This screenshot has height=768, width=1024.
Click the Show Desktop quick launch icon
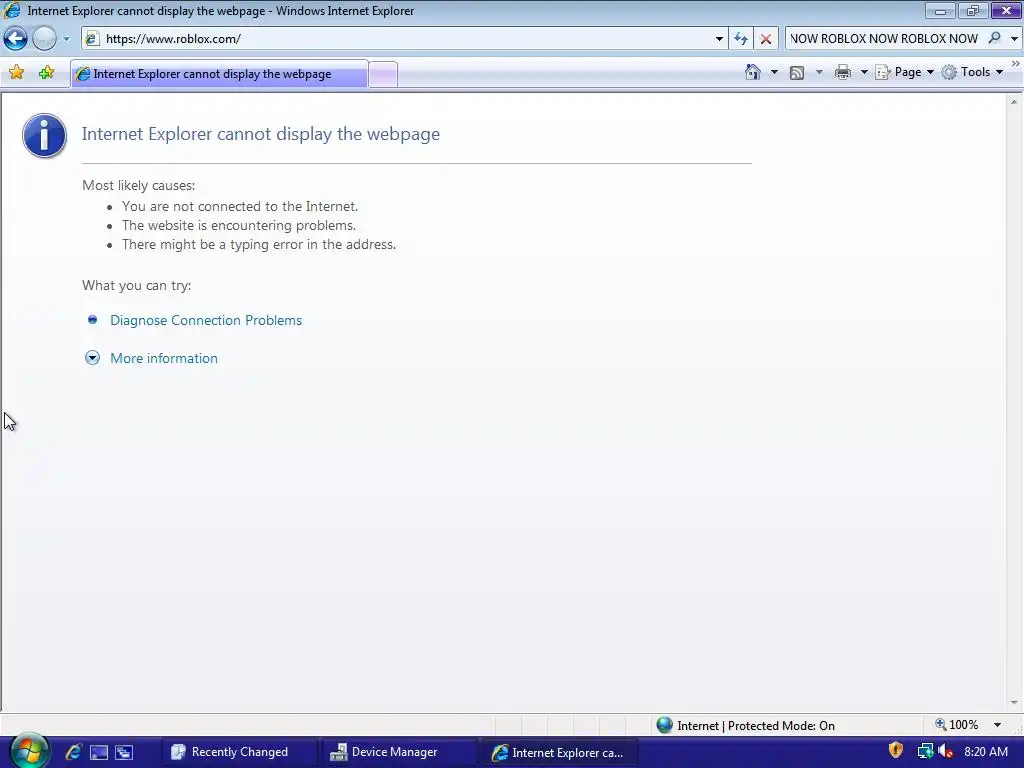(x=99, y=752)
